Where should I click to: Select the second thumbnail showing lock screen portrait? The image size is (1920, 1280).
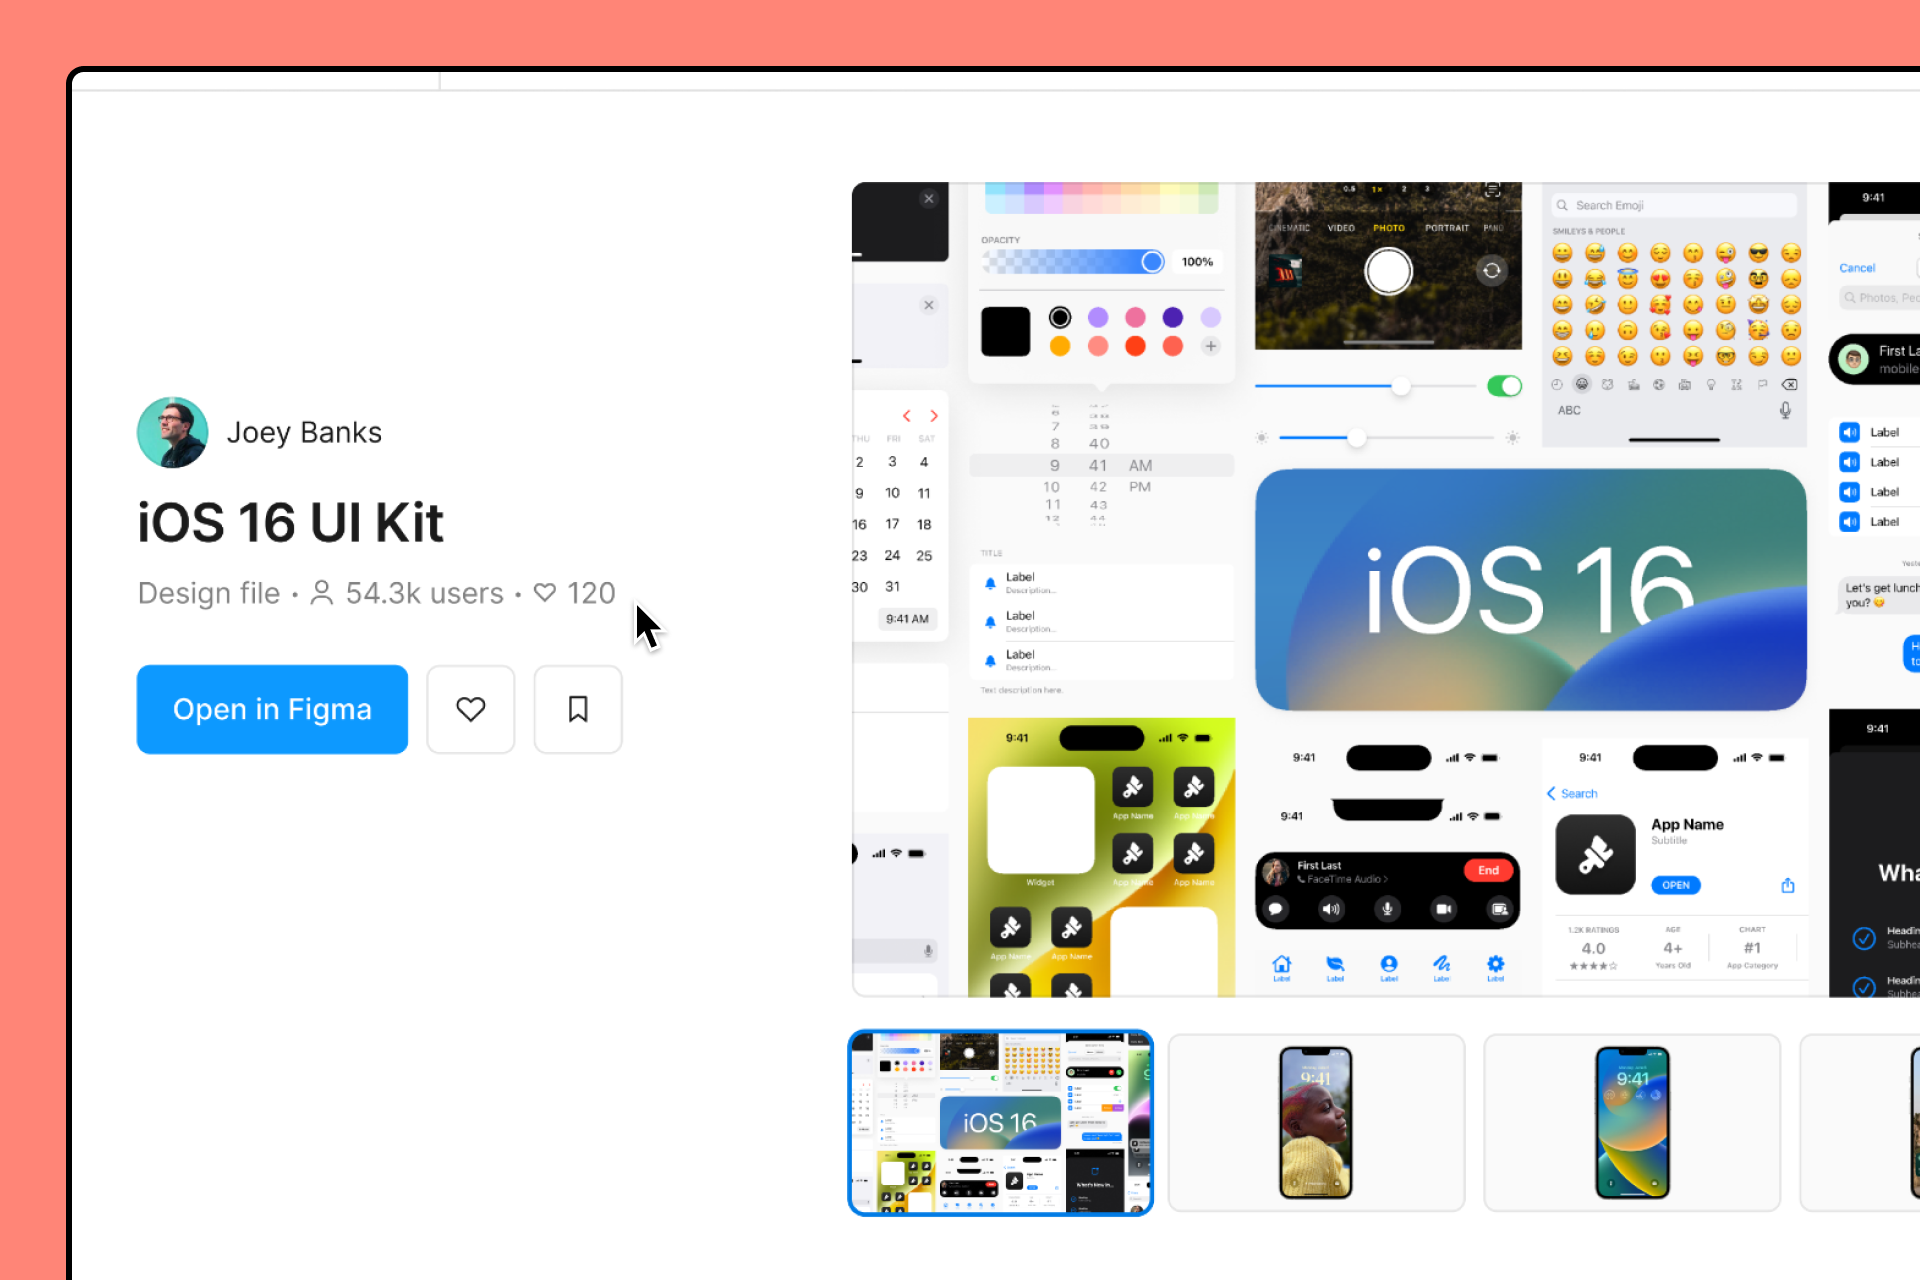point(1316,1122)
